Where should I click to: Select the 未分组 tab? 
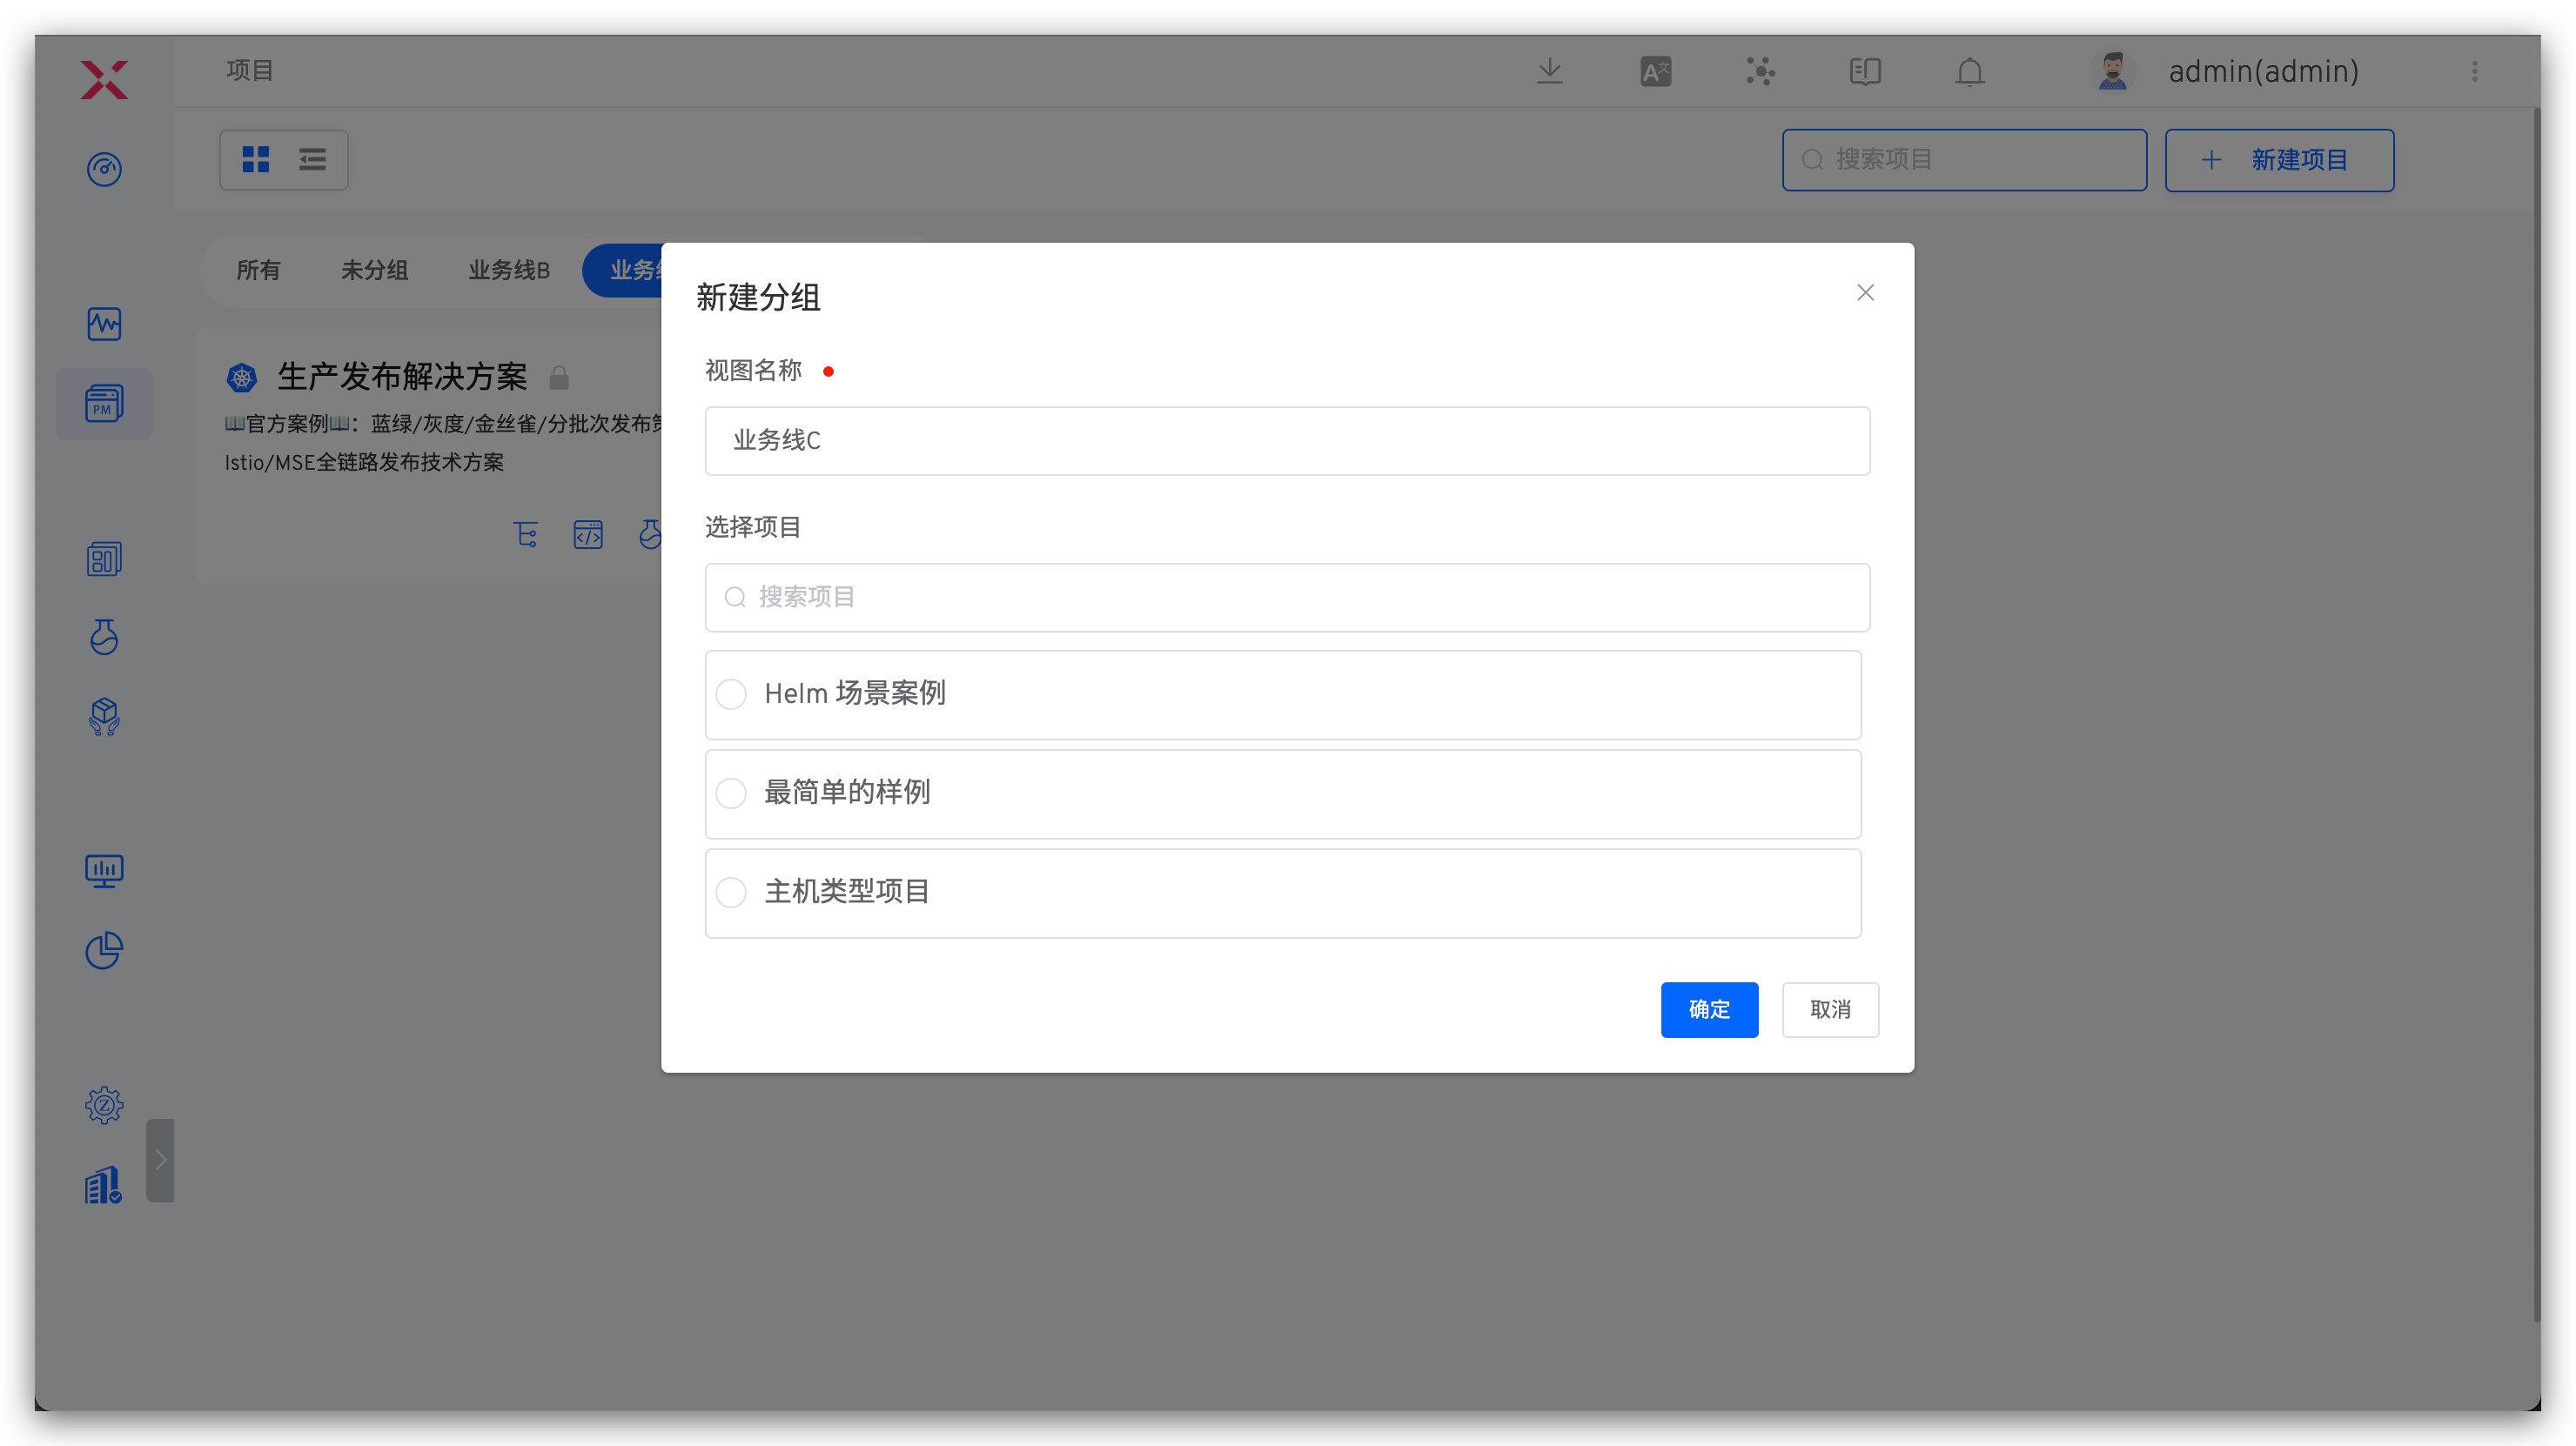pos(374,270)
